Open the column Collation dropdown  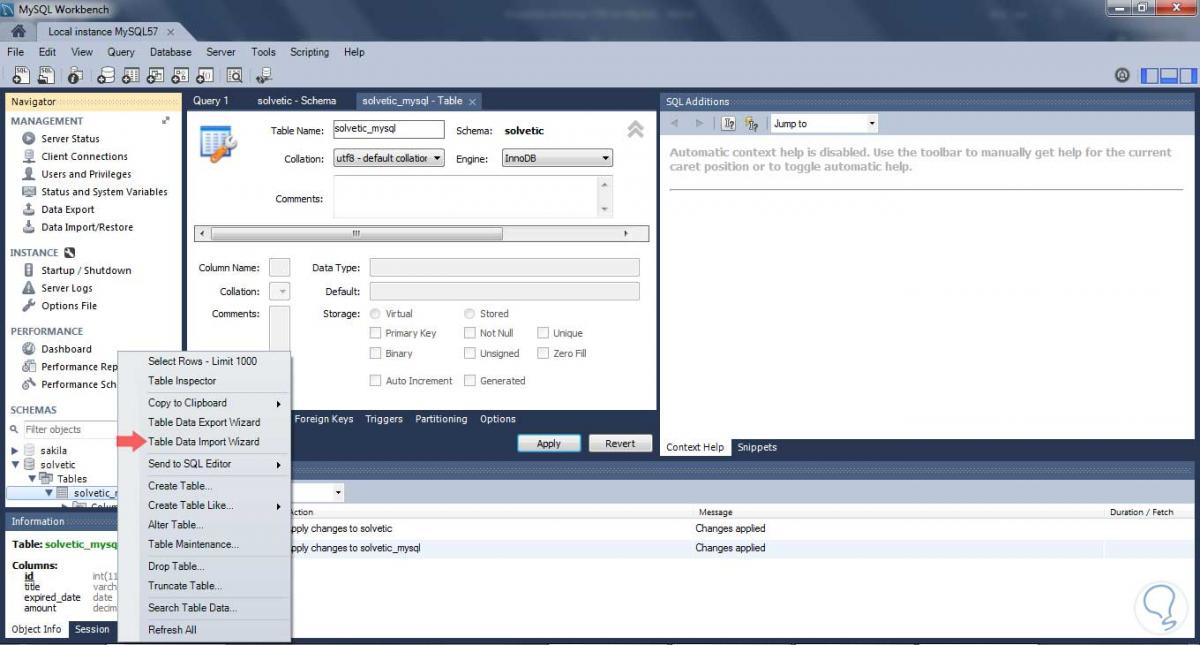pyautogui.click(x=280, y=292)
